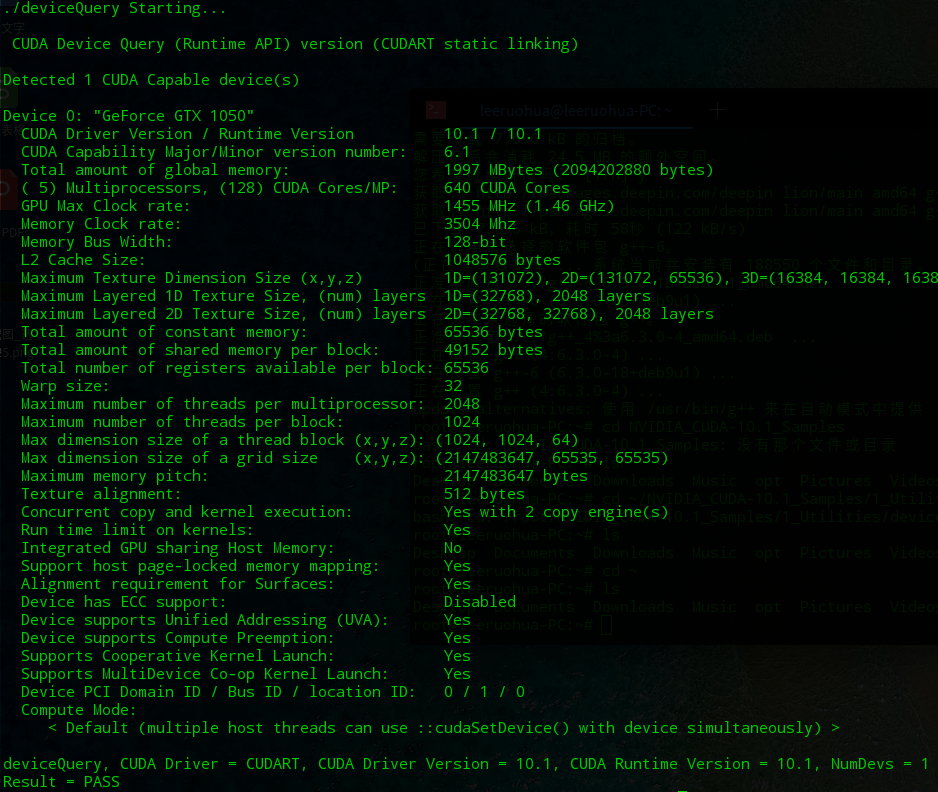Click "(2147483647, 65535, 65535)" grid size value
The height and width of the screenshot is (792, 938).
coord(552,458)
